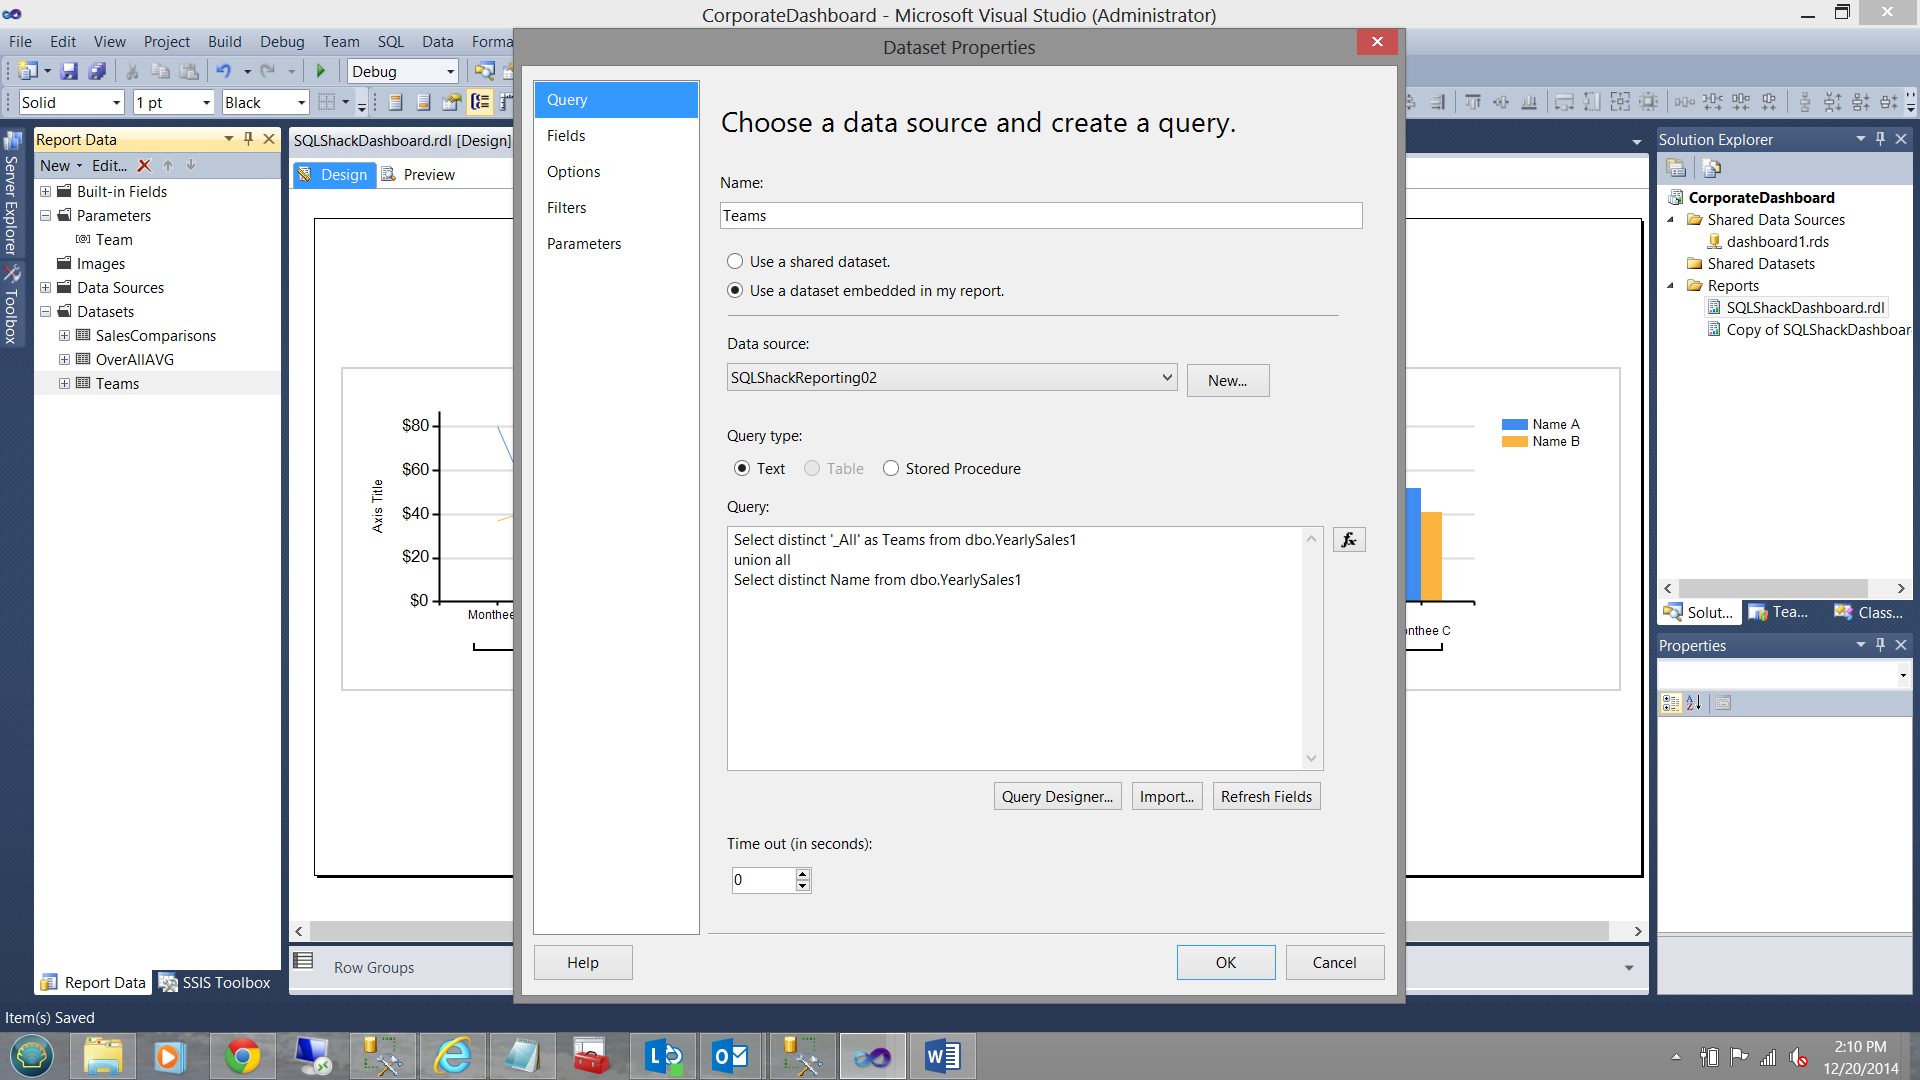Click the Save All toolbar icon
Viewport: 1920px width, 1080px height.
click(97, 71)
